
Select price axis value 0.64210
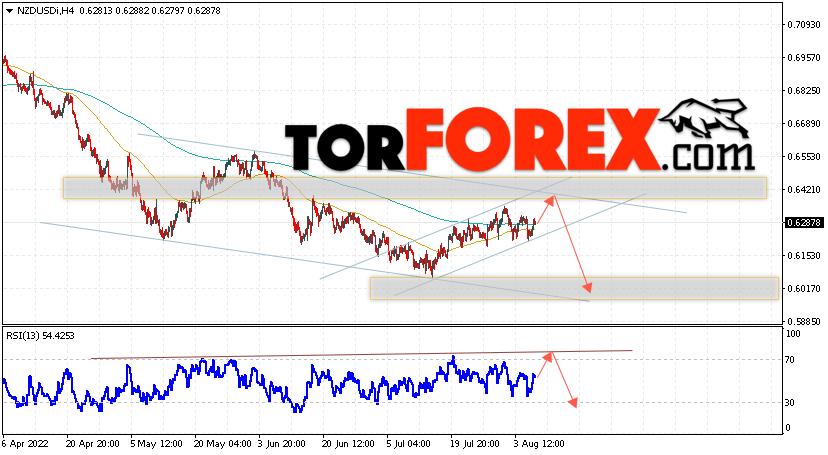point(804,189)
